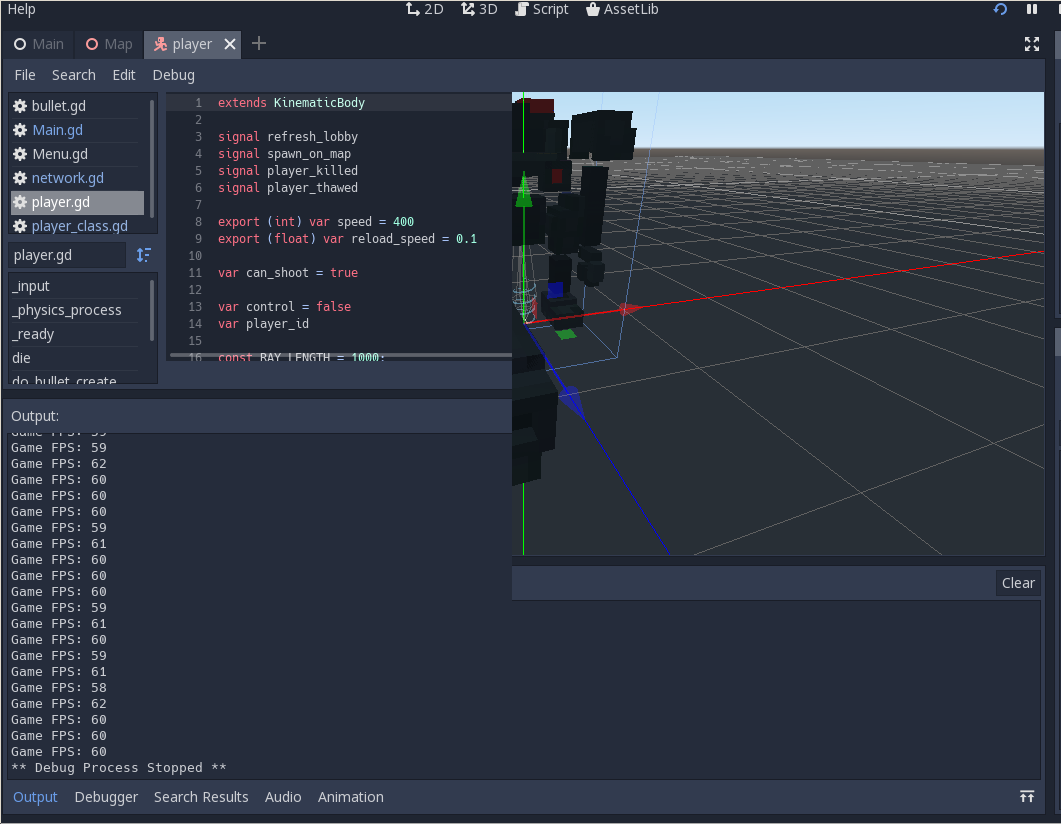Switch to the 3D workspace
Image resolution: width=1061 pixels, height=824 pixels.
[479, 9]
